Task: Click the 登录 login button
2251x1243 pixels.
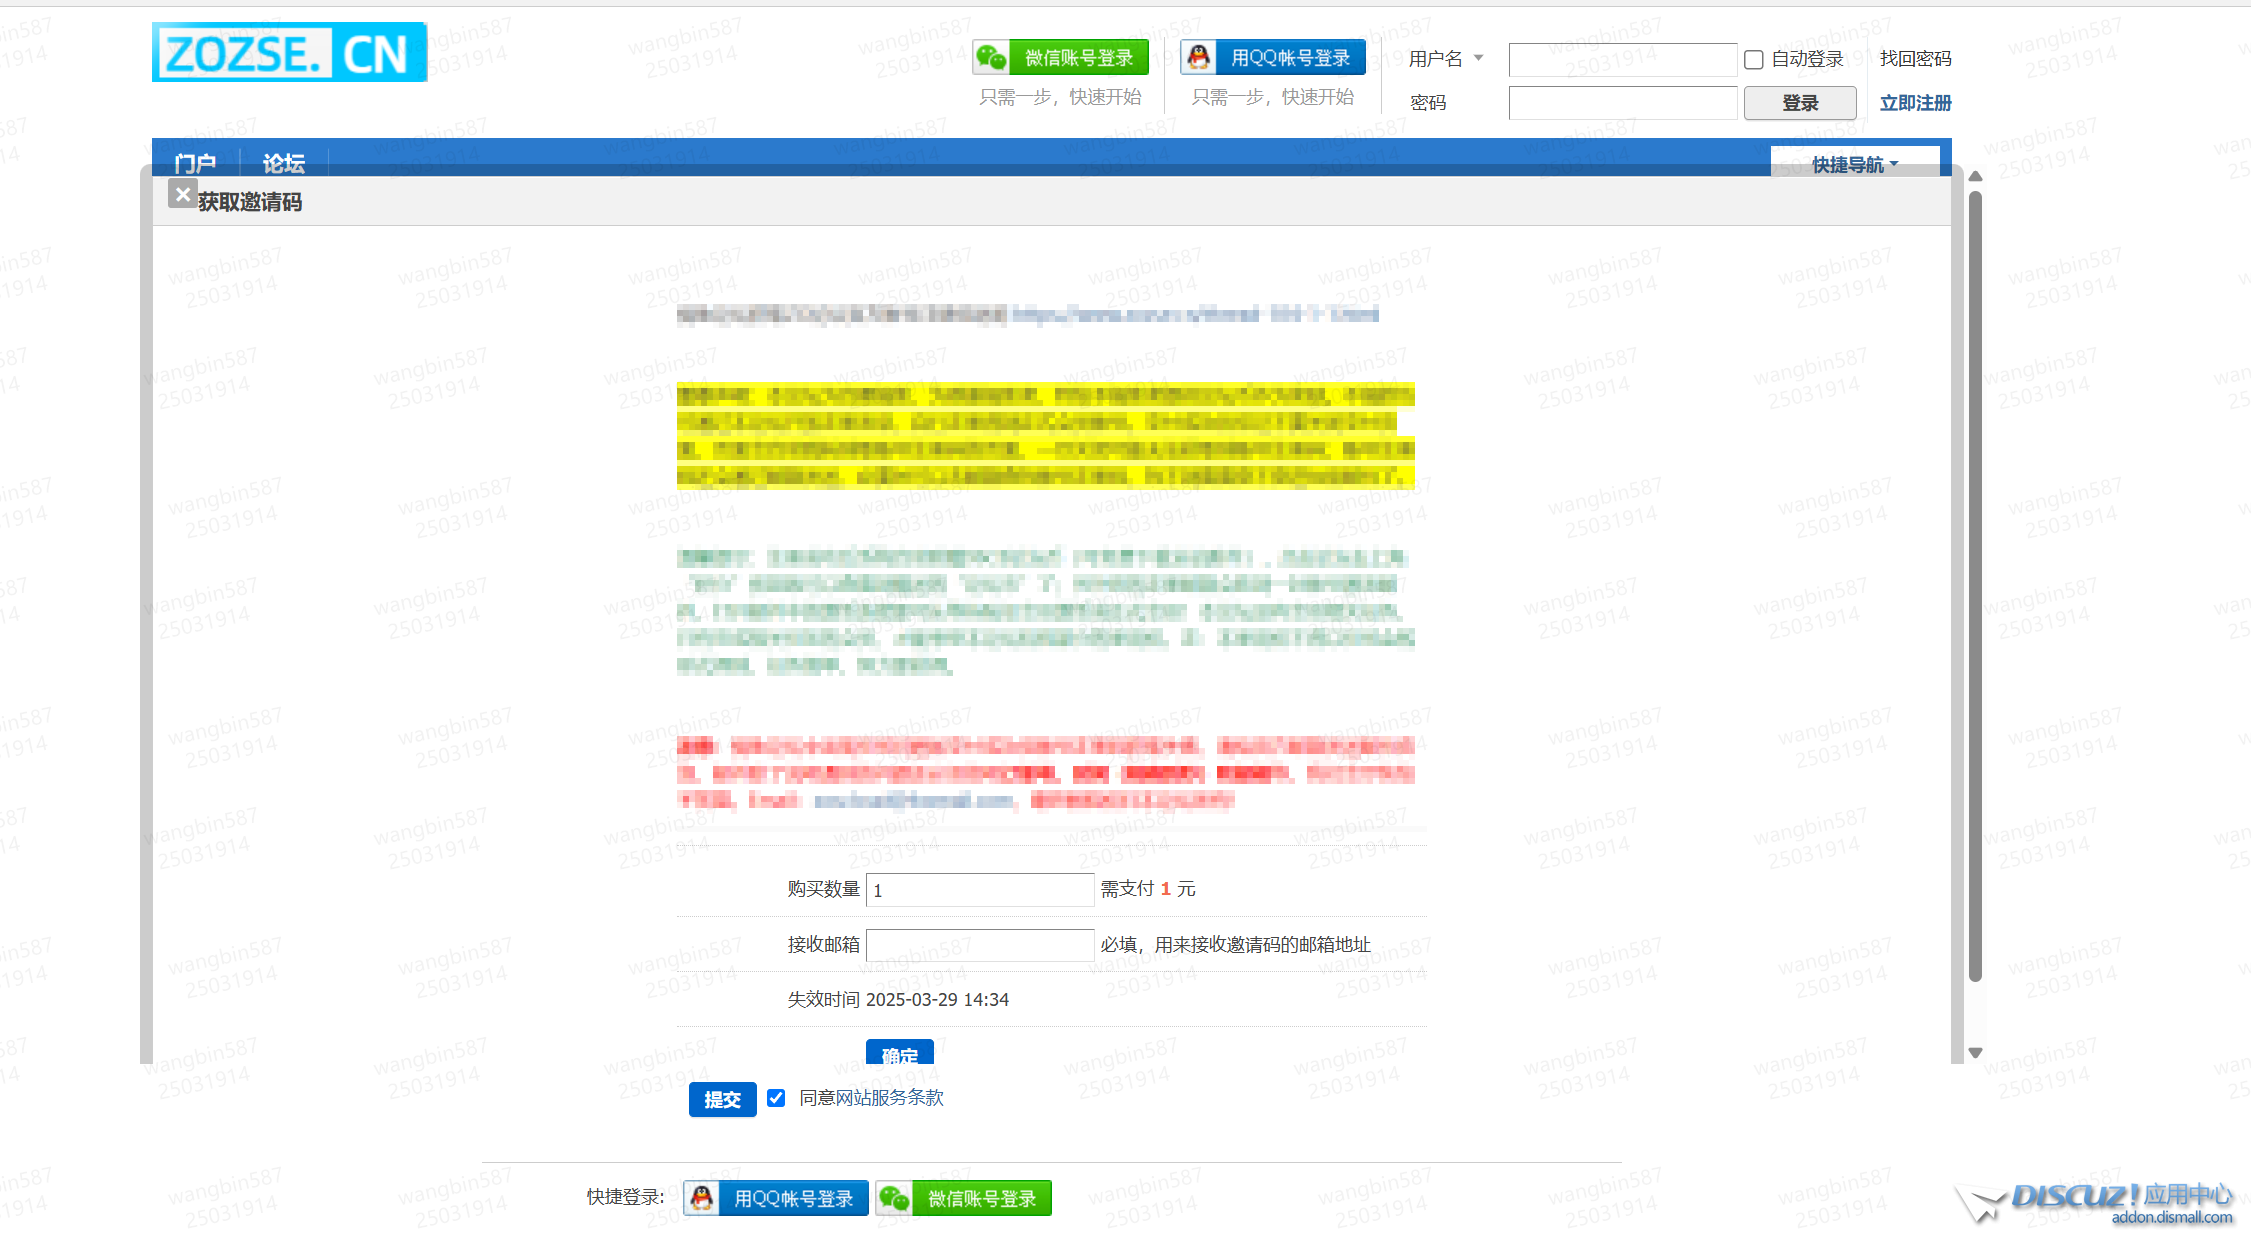Action: coord(1799,103)
